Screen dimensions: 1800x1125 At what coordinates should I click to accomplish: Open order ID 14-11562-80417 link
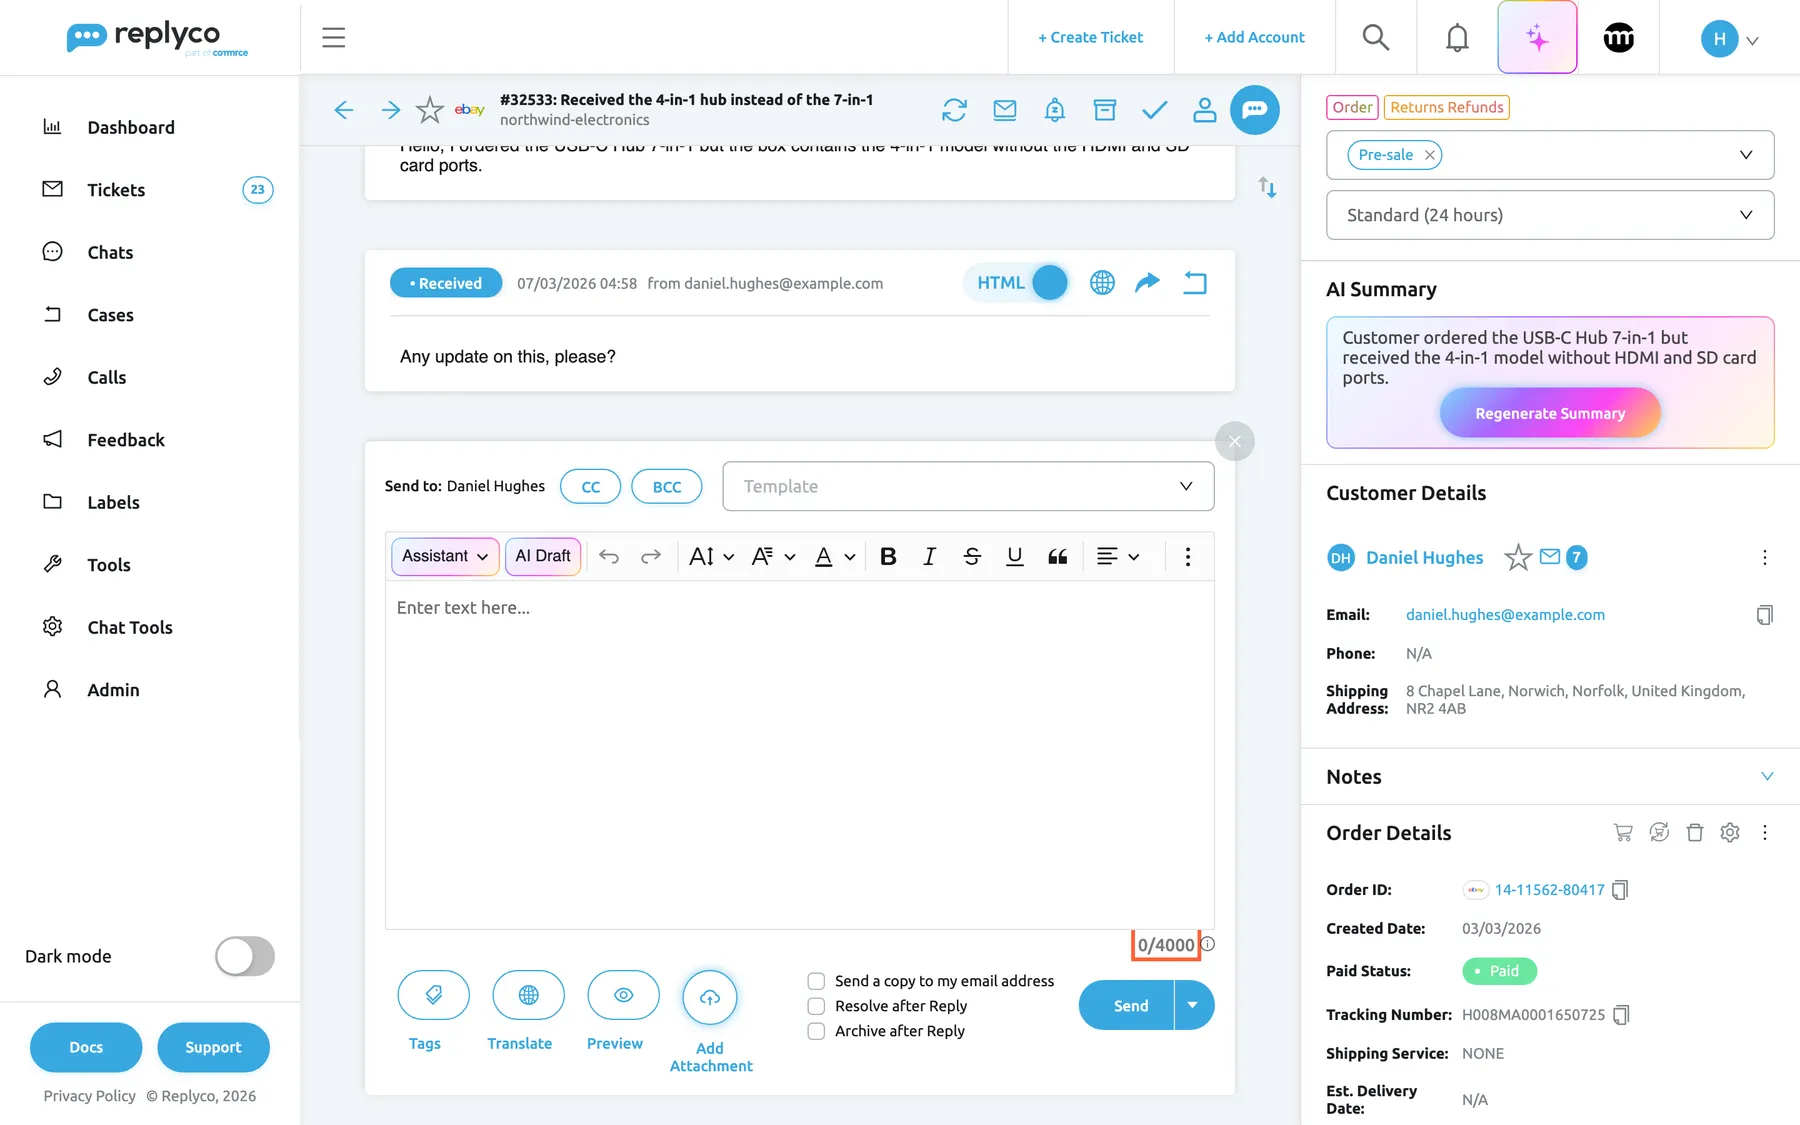coord(1549,890)
